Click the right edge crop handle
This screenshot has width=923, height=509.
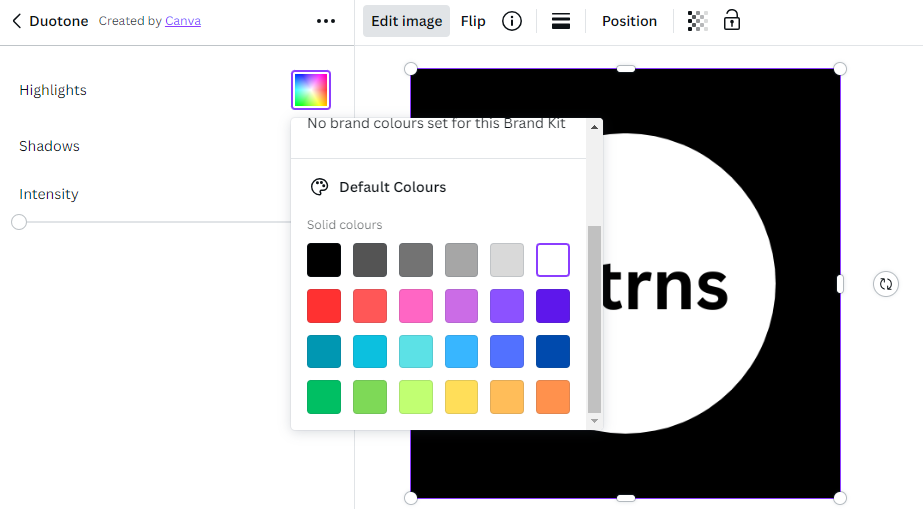pyautogui.click(x=840, y=284)
